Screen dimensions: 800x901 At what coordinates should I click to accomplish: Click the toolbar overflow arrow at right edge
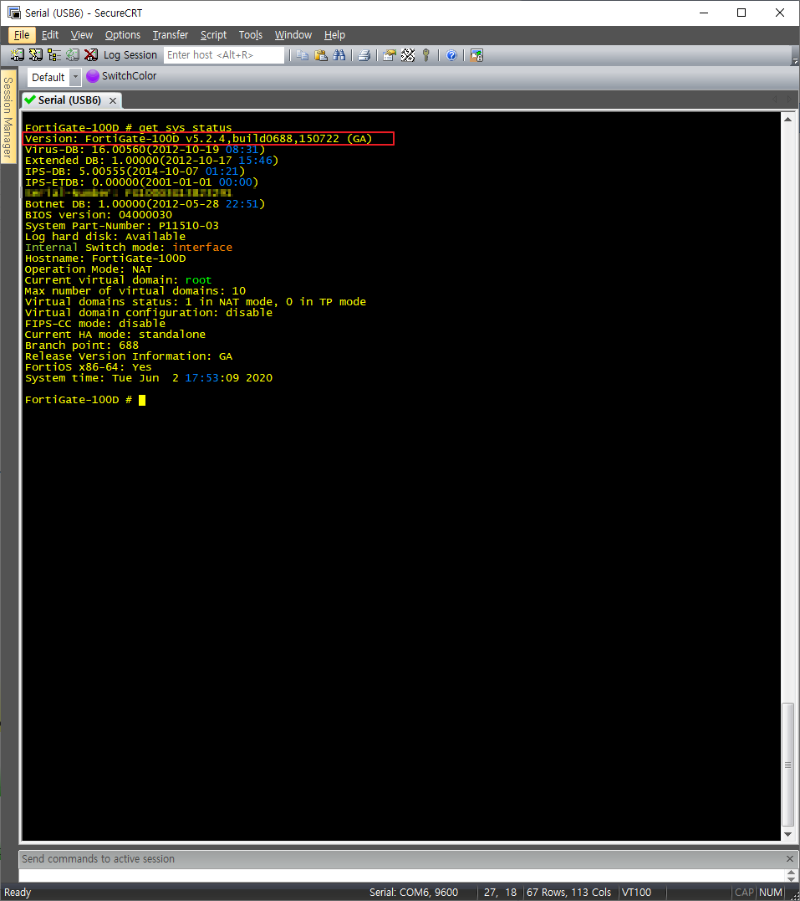tap(795, 60)
